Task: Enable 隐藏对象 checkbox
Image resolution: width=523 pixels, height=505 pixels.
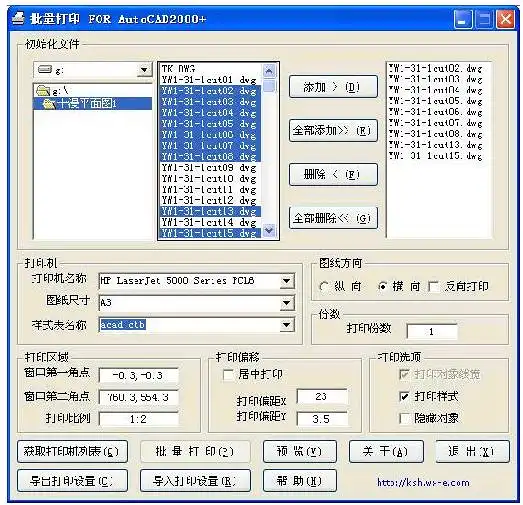Action: (404, 418)
